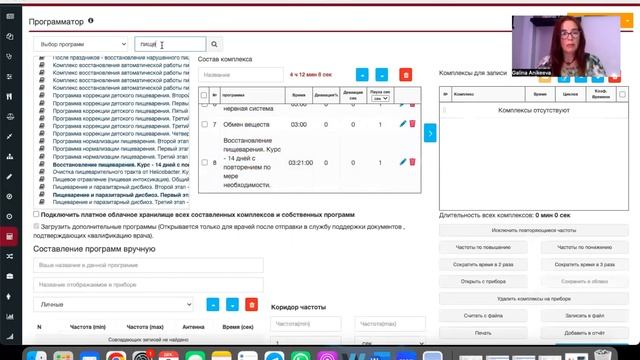The image size is (640, 360).
Task: Click first blue button next to Личные dropdown
Action: (213, 304)
